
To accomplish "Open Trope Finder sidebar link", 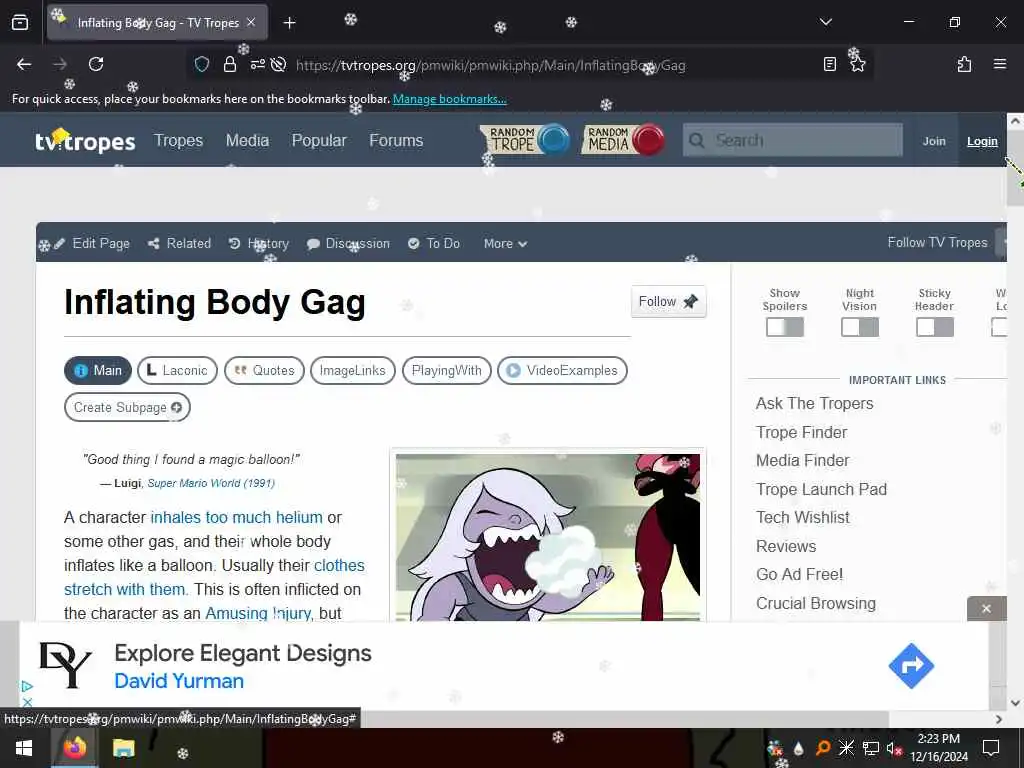I will point(801,432).
